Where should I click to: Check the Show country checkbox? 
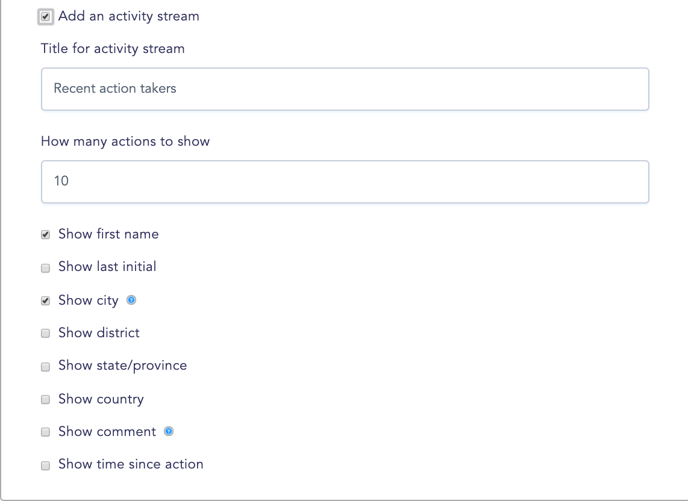pyautogui.click(x=45, y=399)
